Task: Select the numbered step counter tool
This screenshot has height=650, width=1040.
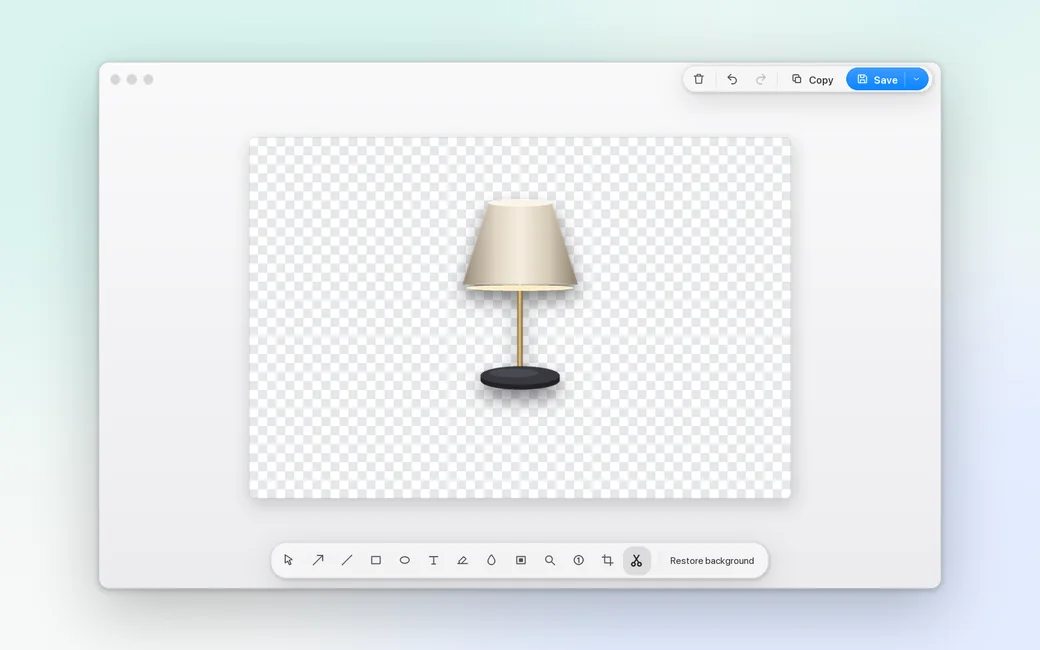Action: 578,560
